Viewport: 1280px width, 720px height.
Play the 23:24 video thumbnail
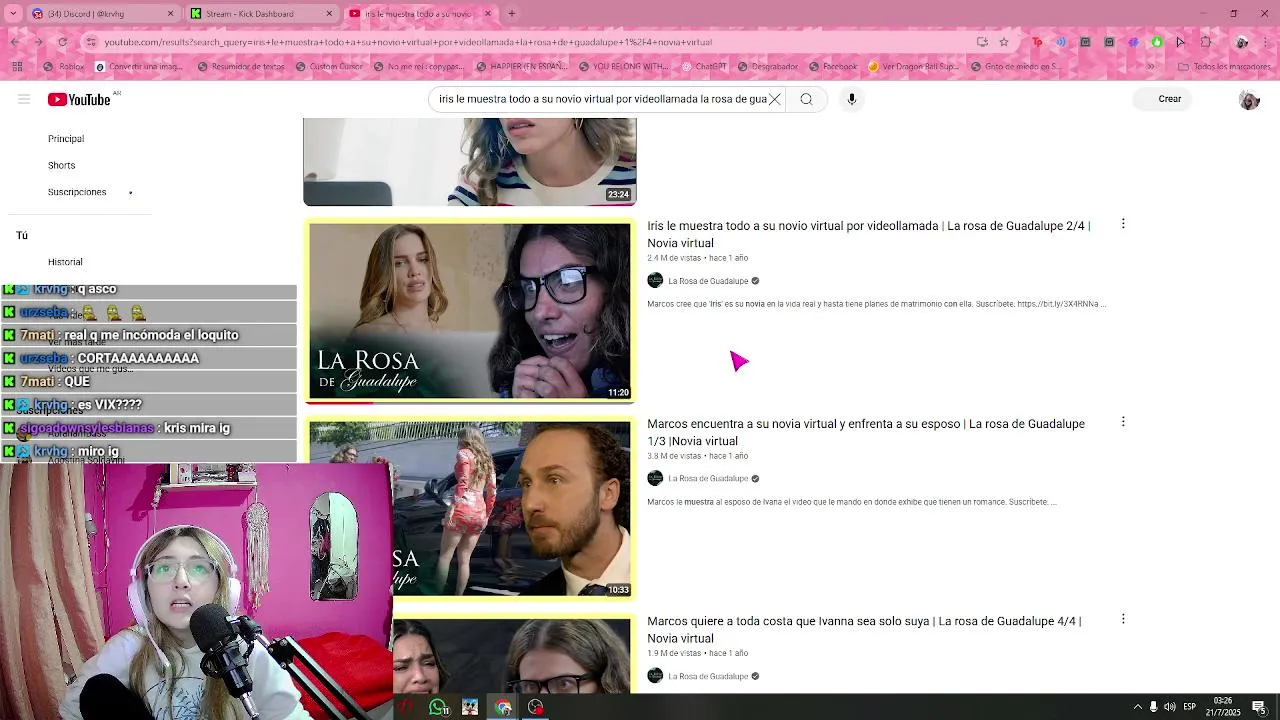pyautogui.click(x=470, y=162)
